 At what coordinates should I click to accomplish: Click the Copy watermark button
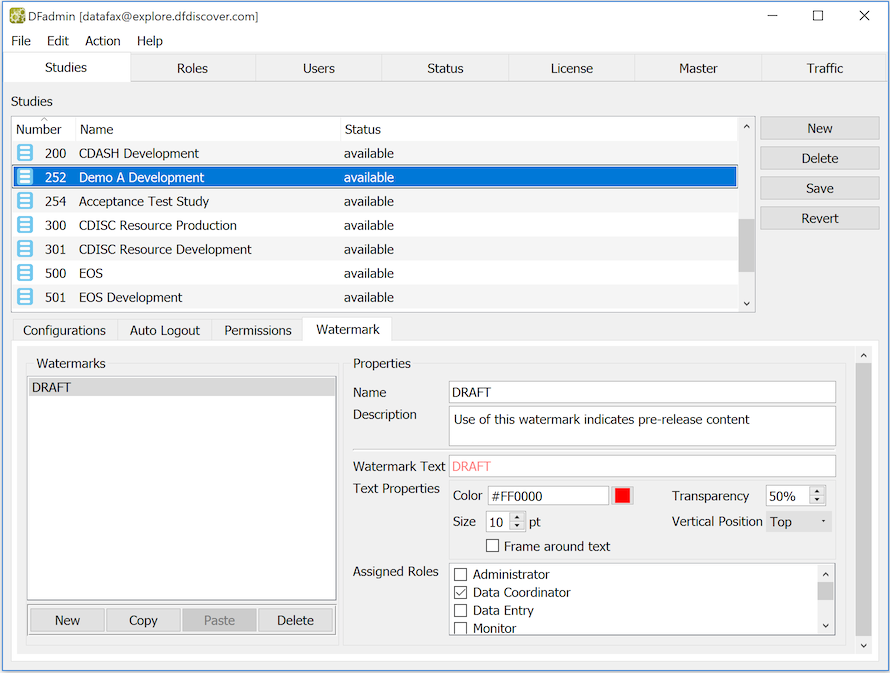143,620
